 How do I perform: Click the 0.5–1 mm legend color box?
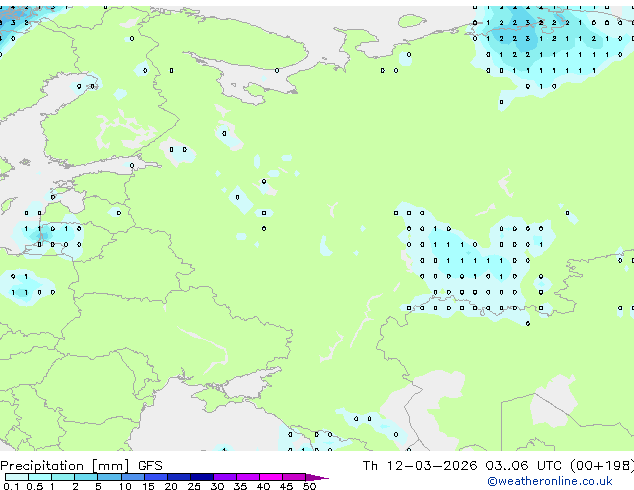pyautogui.click(x=40, y=477)
